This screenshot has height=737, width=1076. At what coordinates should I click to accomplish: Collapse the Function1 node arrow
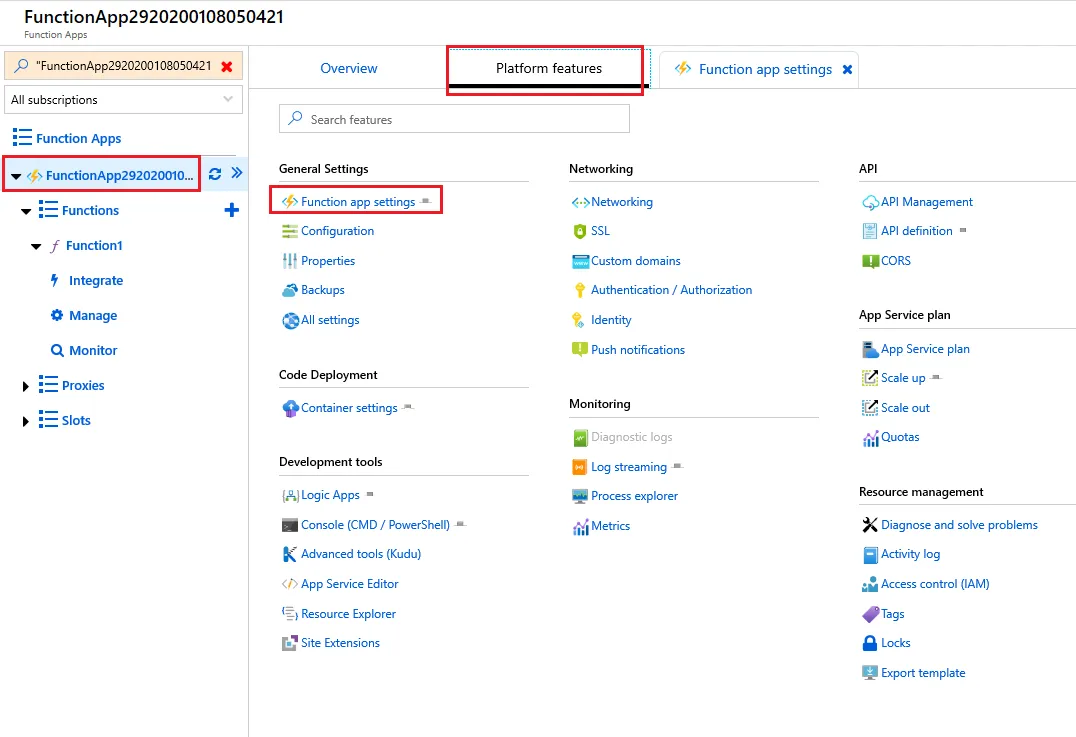36,246
